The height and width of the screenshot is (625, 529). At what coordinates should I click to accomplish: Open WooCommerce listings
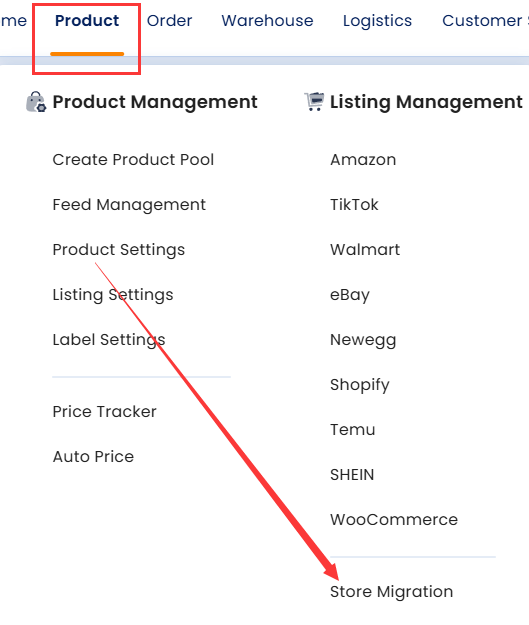(394, 520)
